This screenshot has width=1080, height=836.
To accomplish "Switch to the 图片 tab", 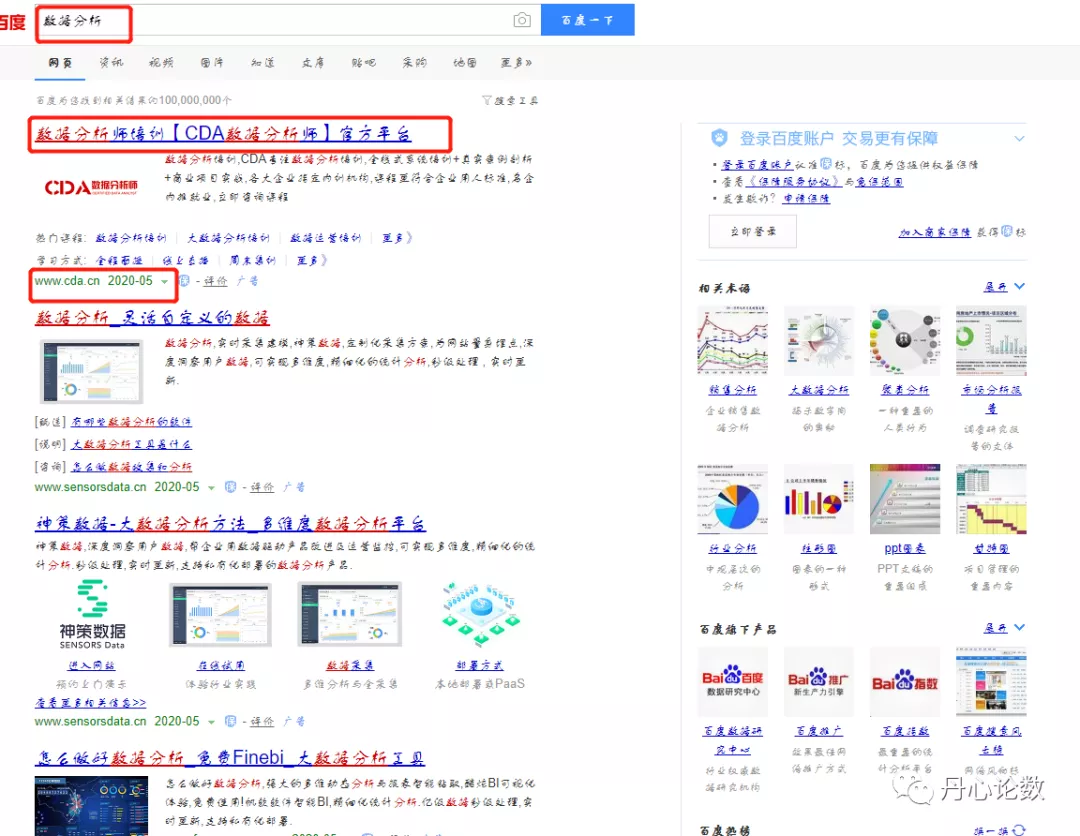I will tap(212, 63).
